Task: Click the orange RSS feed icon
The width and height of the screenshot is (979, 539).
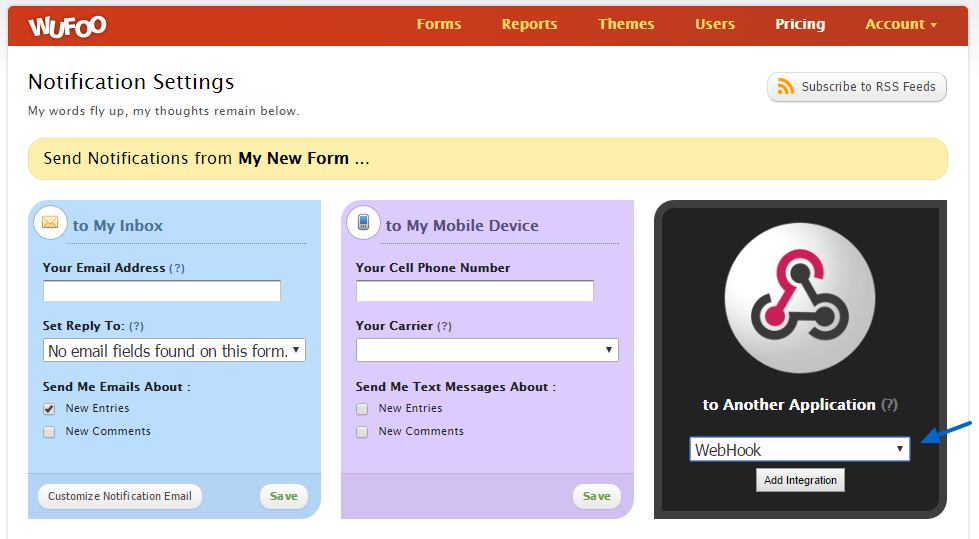Action: (786, 87)
